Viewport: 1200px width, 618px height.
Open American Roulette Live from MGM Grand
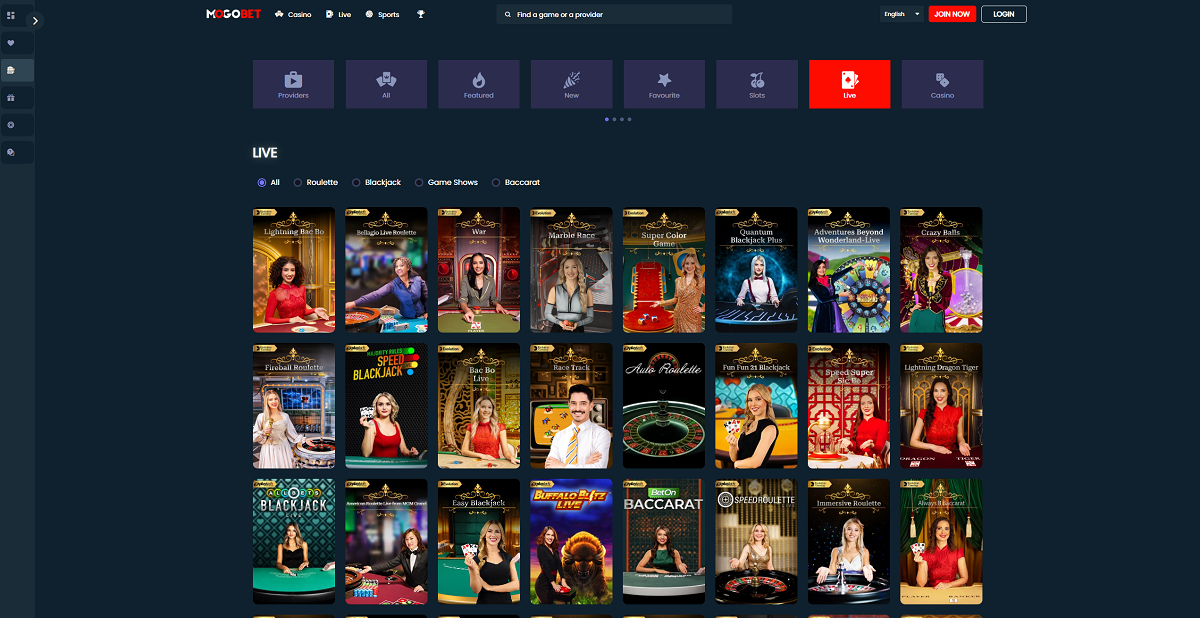386,541
